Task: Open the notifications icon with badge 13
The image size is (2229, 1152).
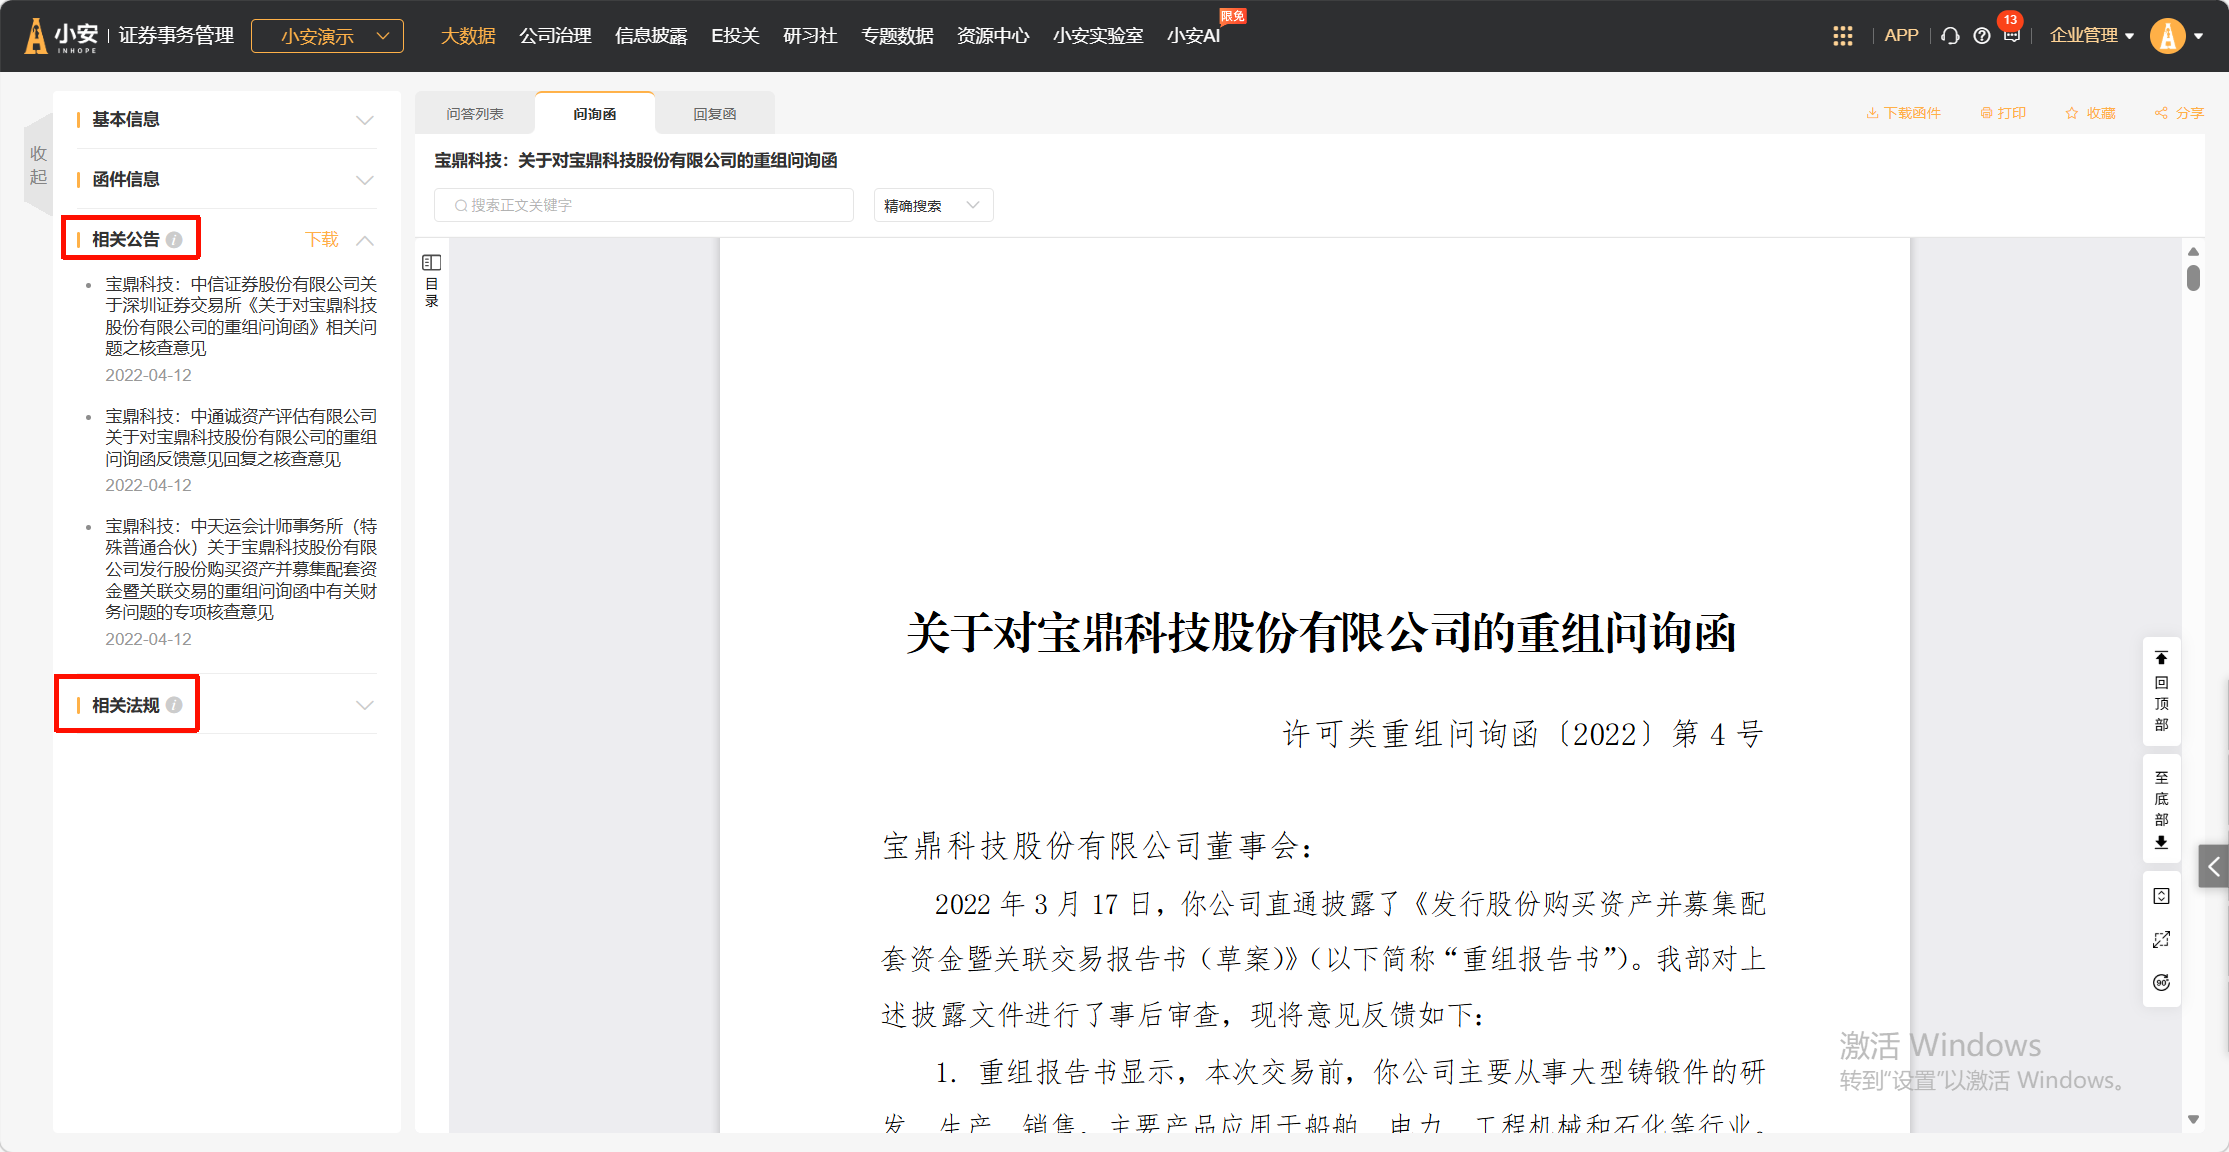Action: pos(2011,36)
